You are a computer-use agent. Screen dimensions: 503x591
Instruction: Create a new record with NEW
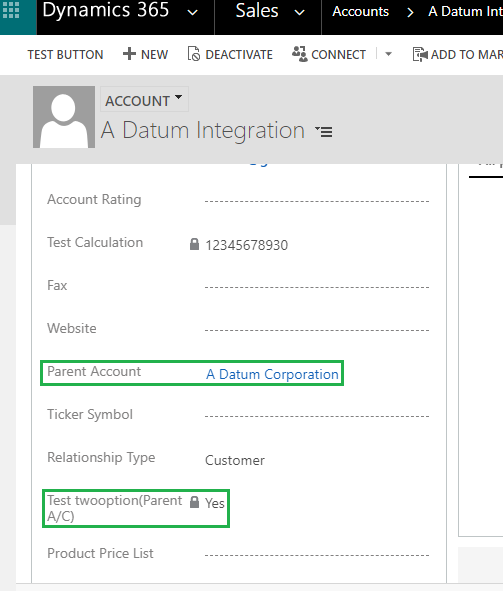(x=154, y=55)
